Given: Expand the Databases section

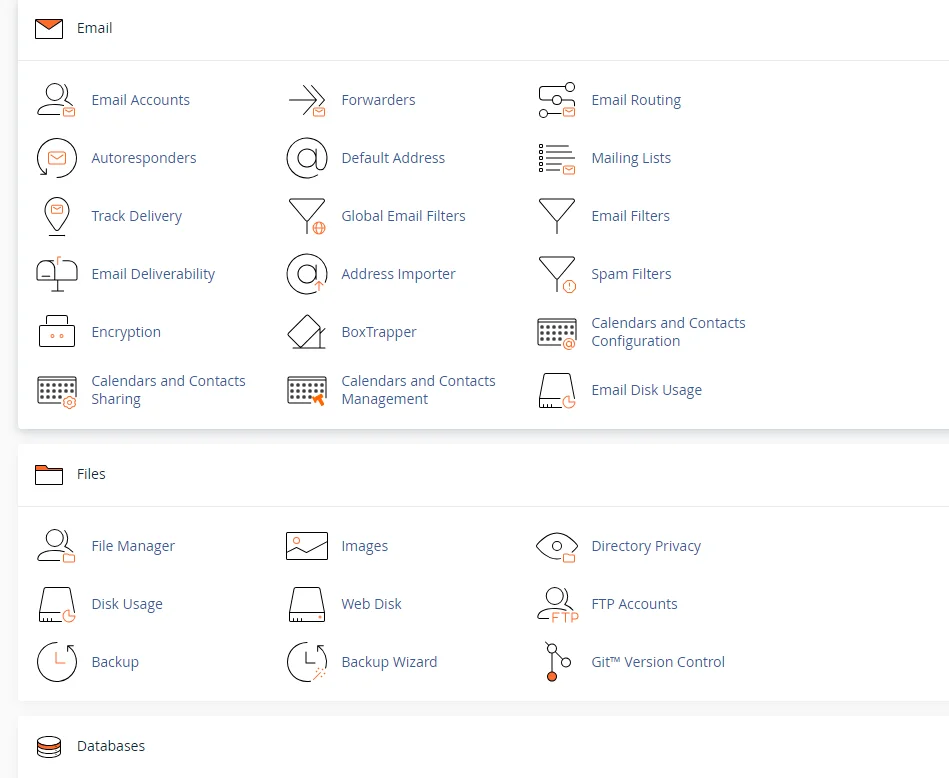Looking at the screenshot, I should [x=111, y=746].
